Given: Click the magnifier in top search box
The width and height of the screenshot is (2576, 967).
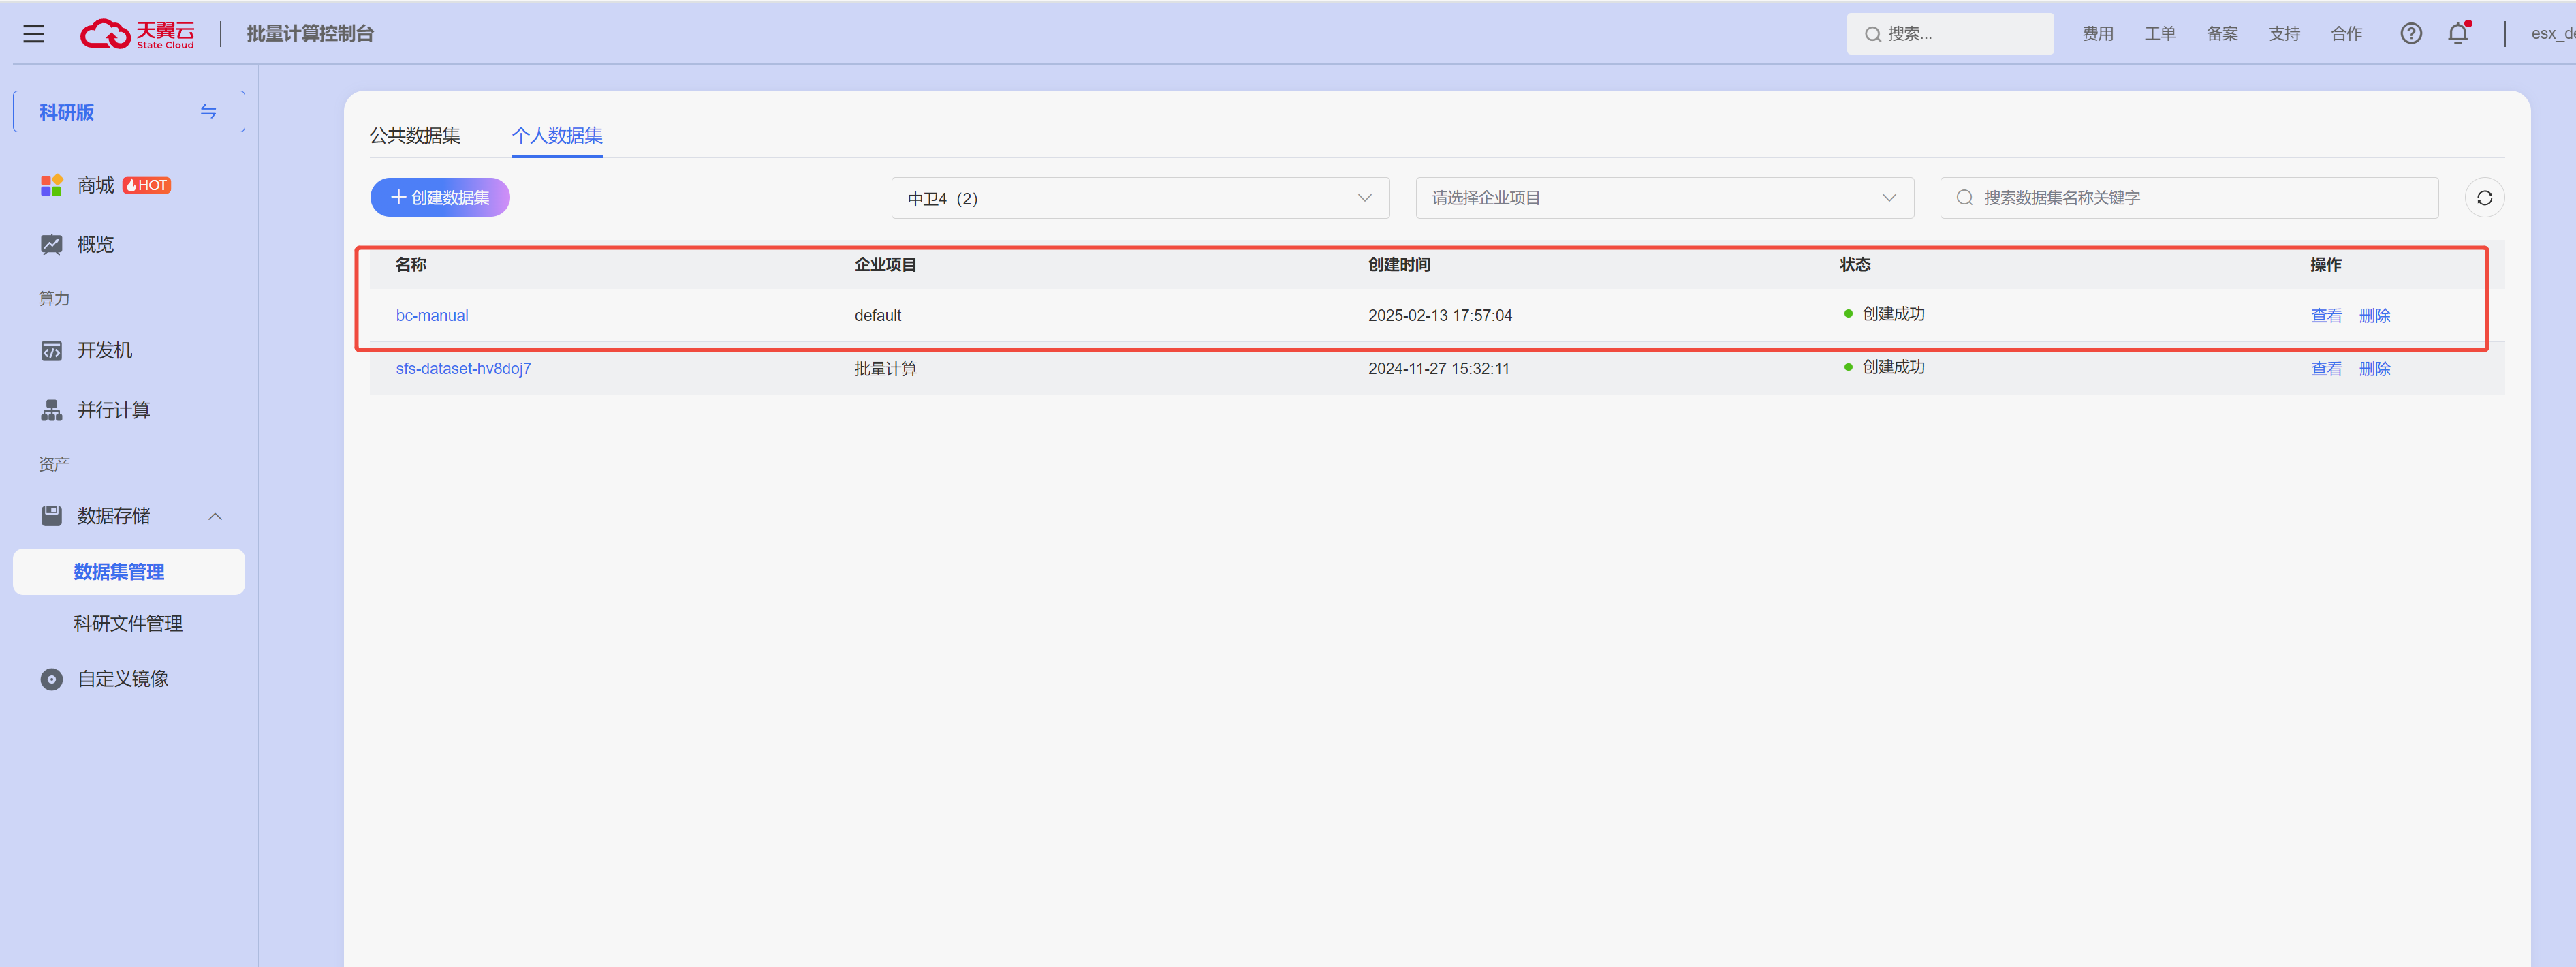Looking at the screenshot, I should (x=1872, y=34).
